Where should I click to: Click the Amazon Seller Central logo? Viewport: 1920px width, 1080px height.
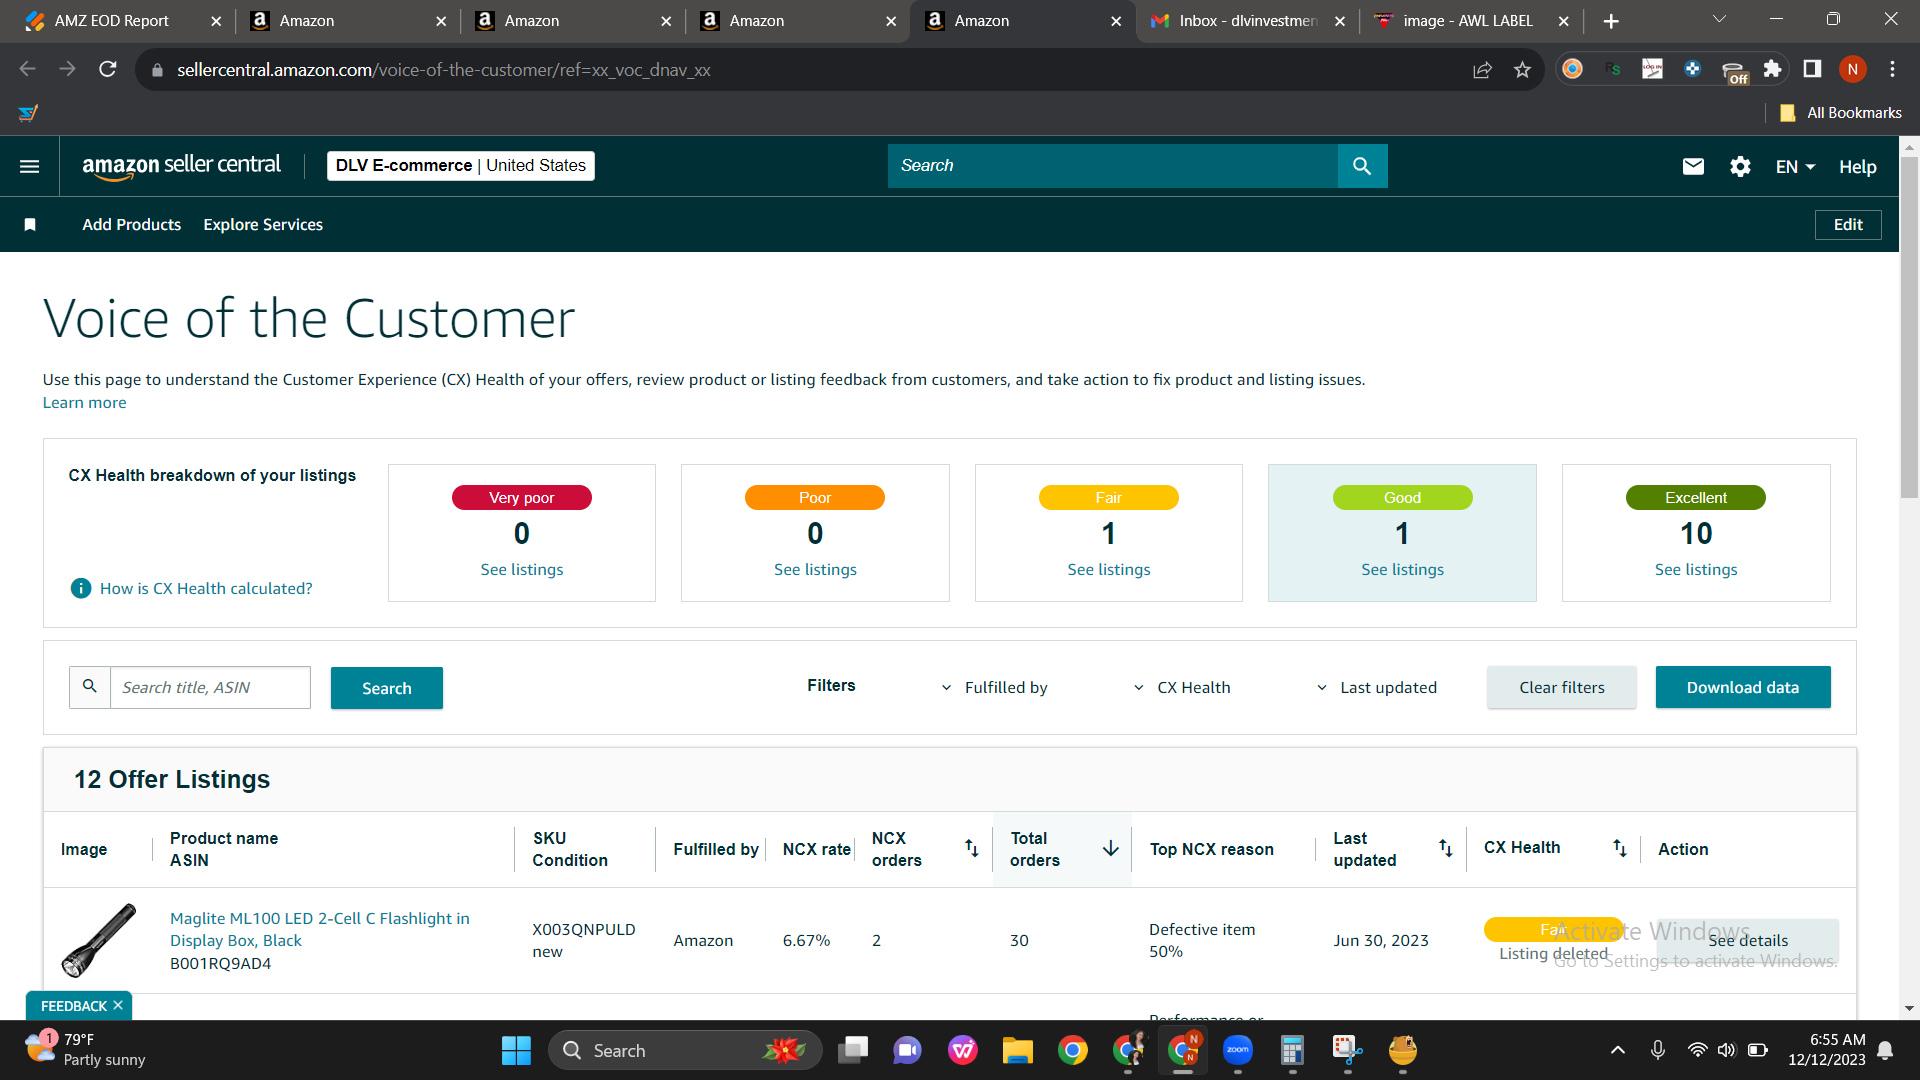click(x=181, y=166)
